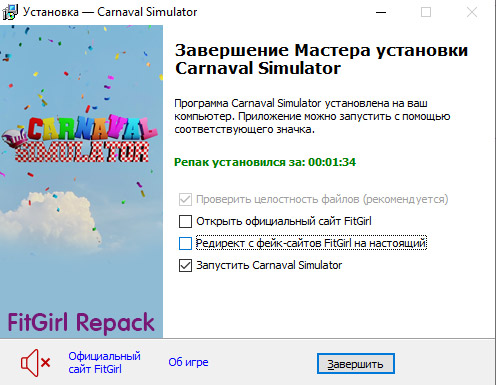Enable "Редирект с фейк-сайтов FitGirl" checkbox
The image size is (496, 385).
[x=185, y=243]
